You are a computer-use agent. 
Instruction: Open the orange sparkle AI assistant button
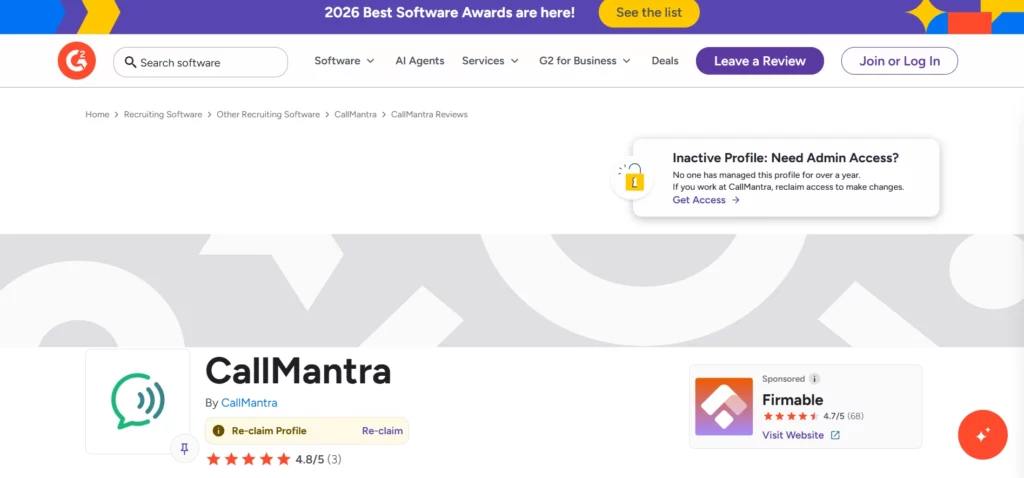[x=982, y=435]
